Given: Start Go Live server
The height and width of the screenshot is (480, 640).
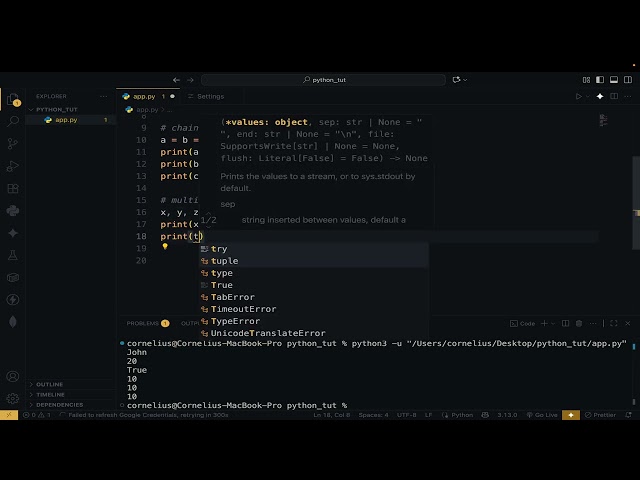Looking at the screenshot, I should tap(542, 415).
